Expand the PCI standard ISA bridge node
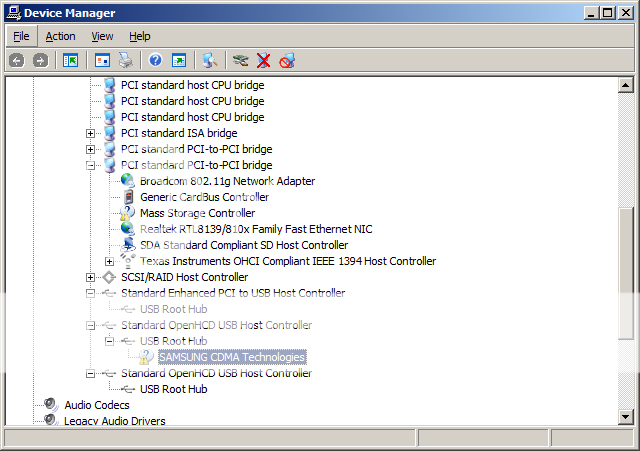 [91, 133]
